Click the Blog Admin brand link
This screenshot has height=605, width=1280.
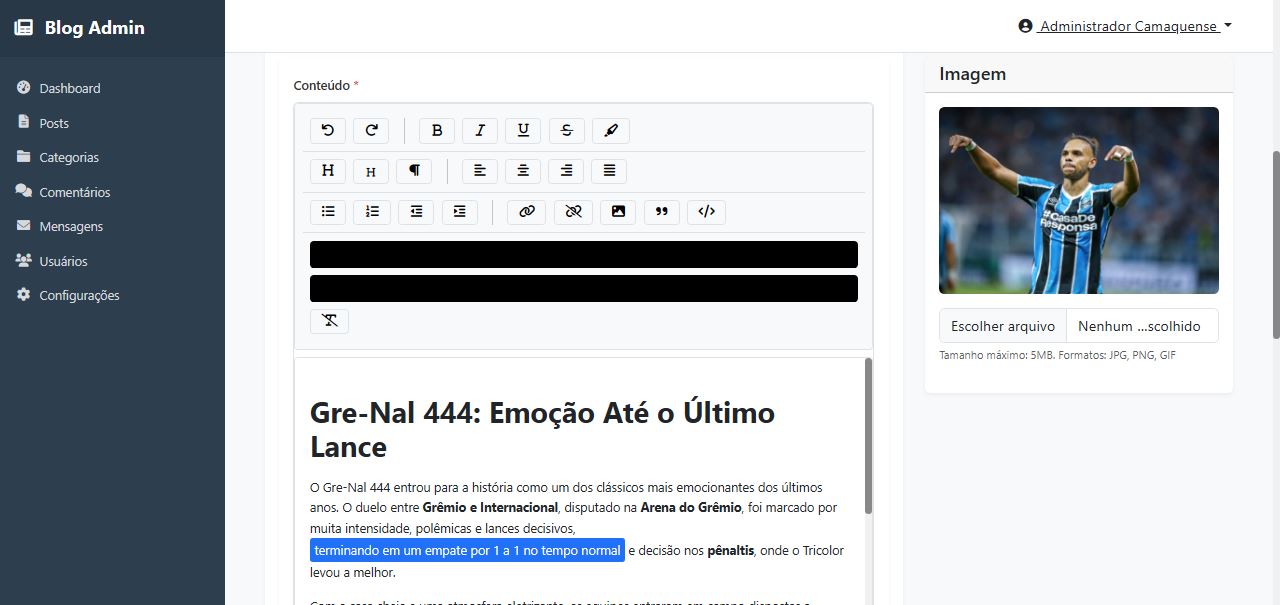click(79, 28)
